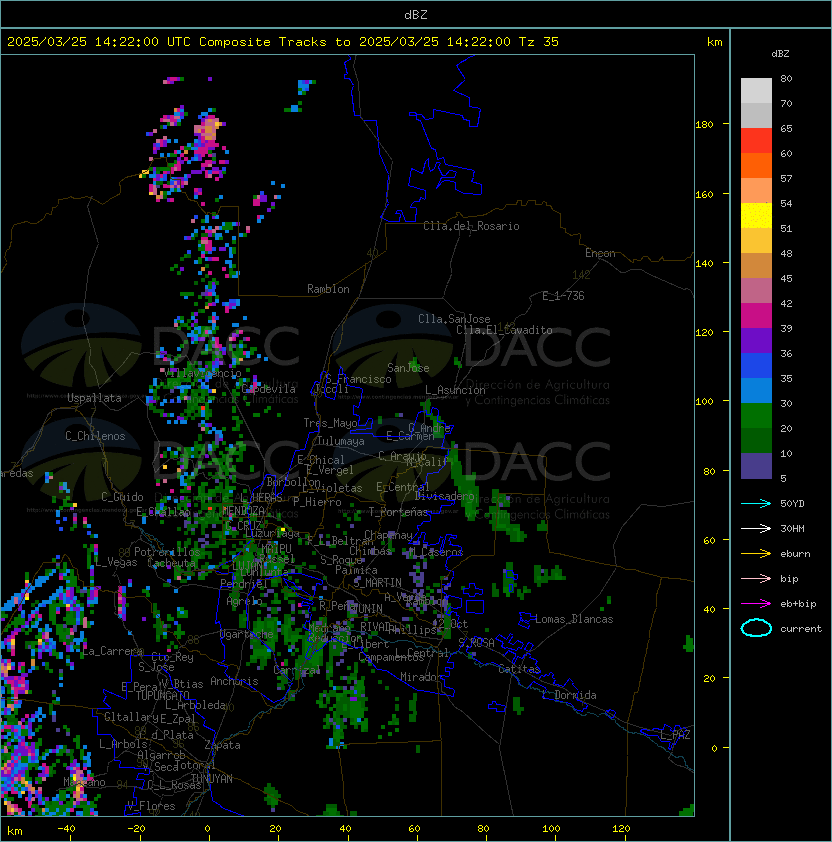Pick the purple swatch between 39 and 36

tap(756, 341)
